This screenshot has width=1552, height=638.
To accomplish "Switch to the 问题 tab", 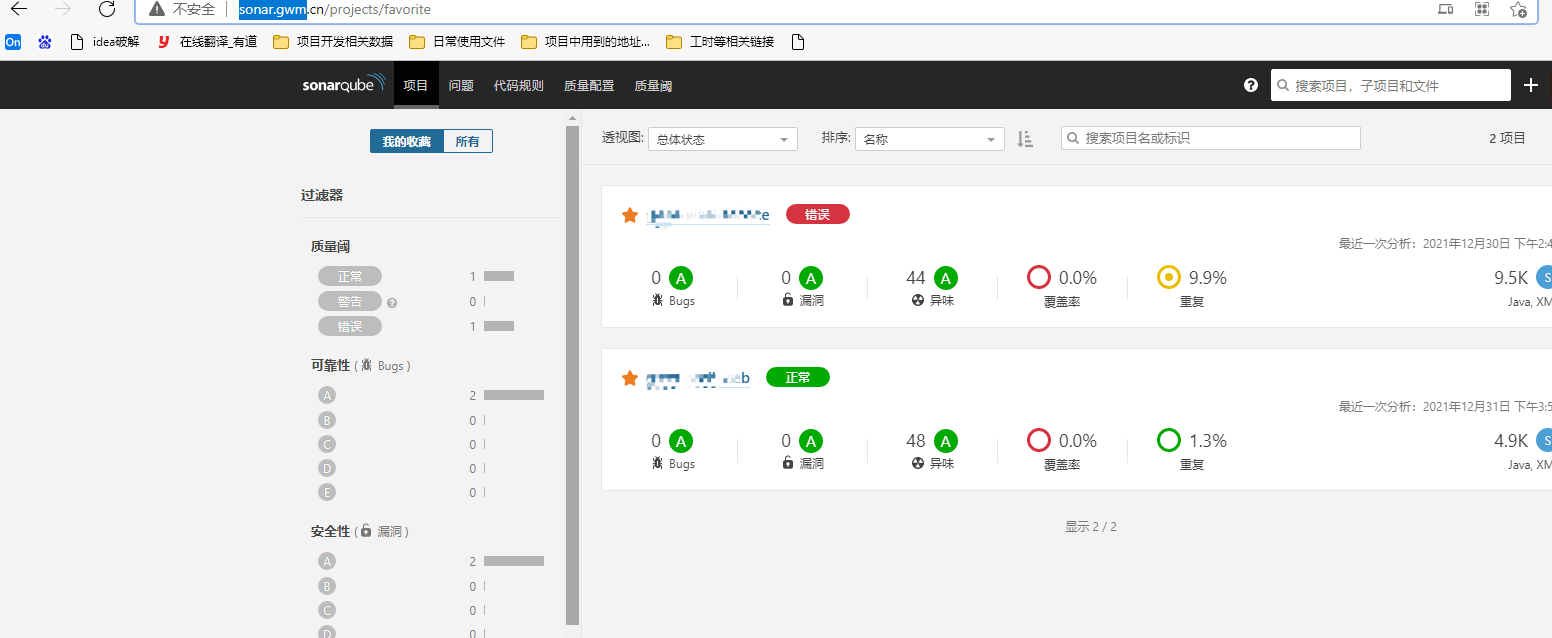I will click(x=461, y=85).
